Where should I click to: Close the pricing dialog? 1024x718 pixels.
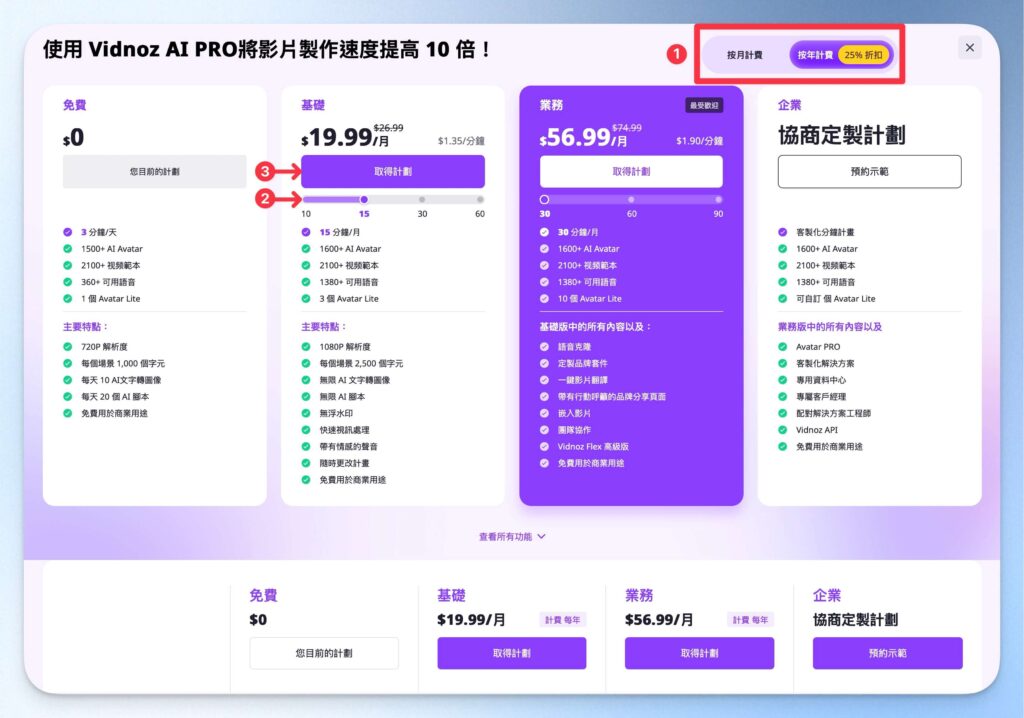pos(970,48)
